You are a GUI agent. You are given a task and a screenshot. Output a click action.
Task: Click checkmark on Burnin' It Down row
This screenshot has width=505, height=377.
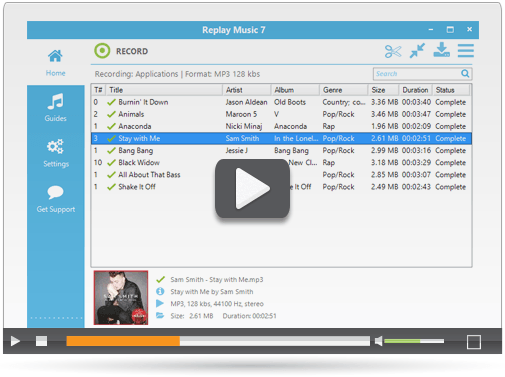tap(111, 102)
